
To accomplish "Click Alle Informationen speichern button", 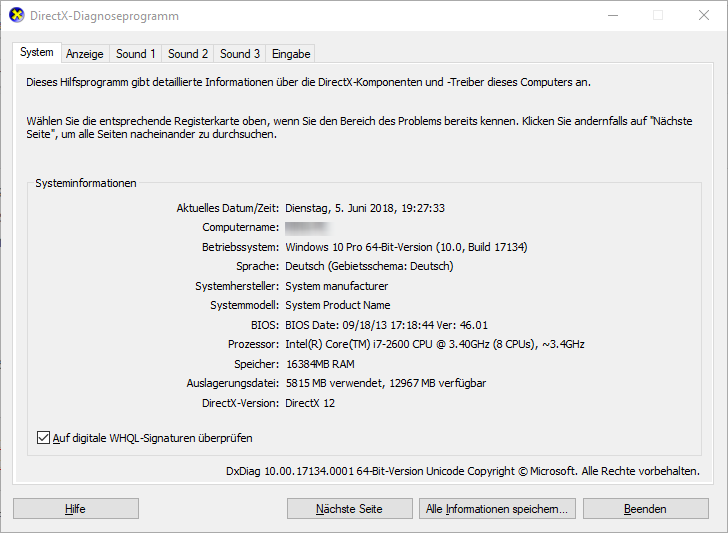I will pyautogui.click(x=497, y=509).
